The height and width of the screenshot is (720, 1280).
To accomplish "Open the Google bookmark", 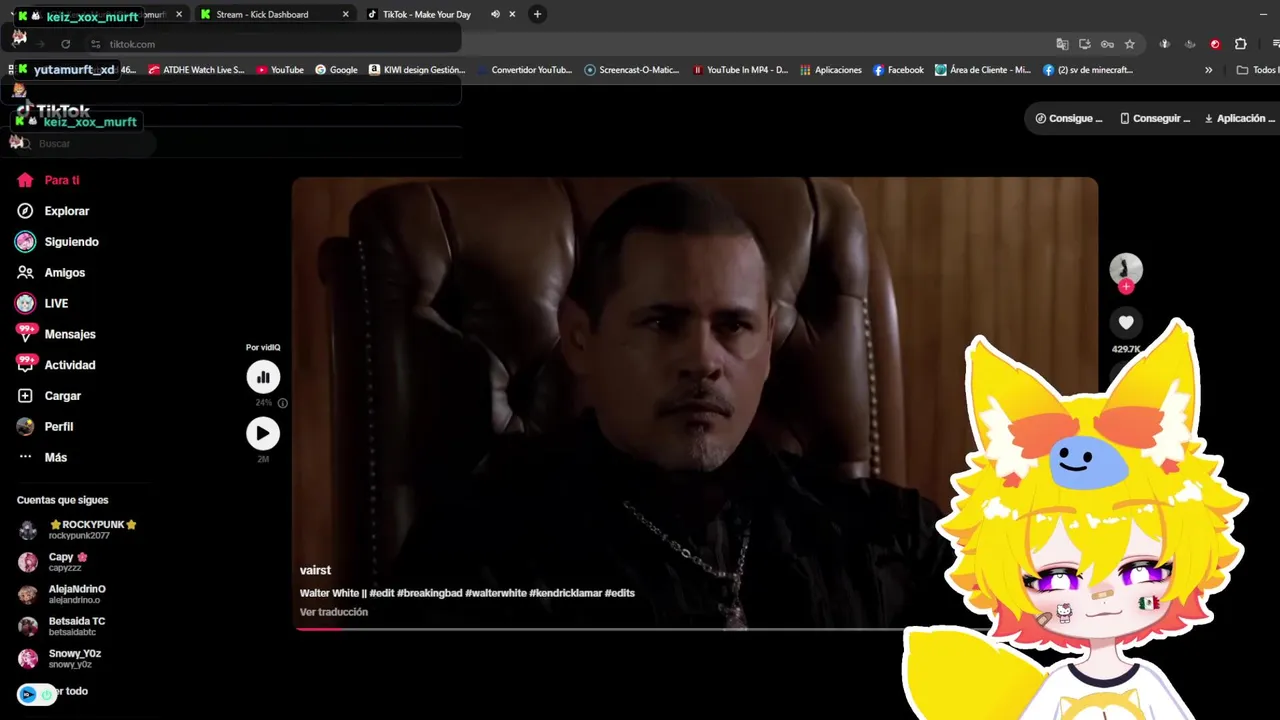I will (336, 70).
